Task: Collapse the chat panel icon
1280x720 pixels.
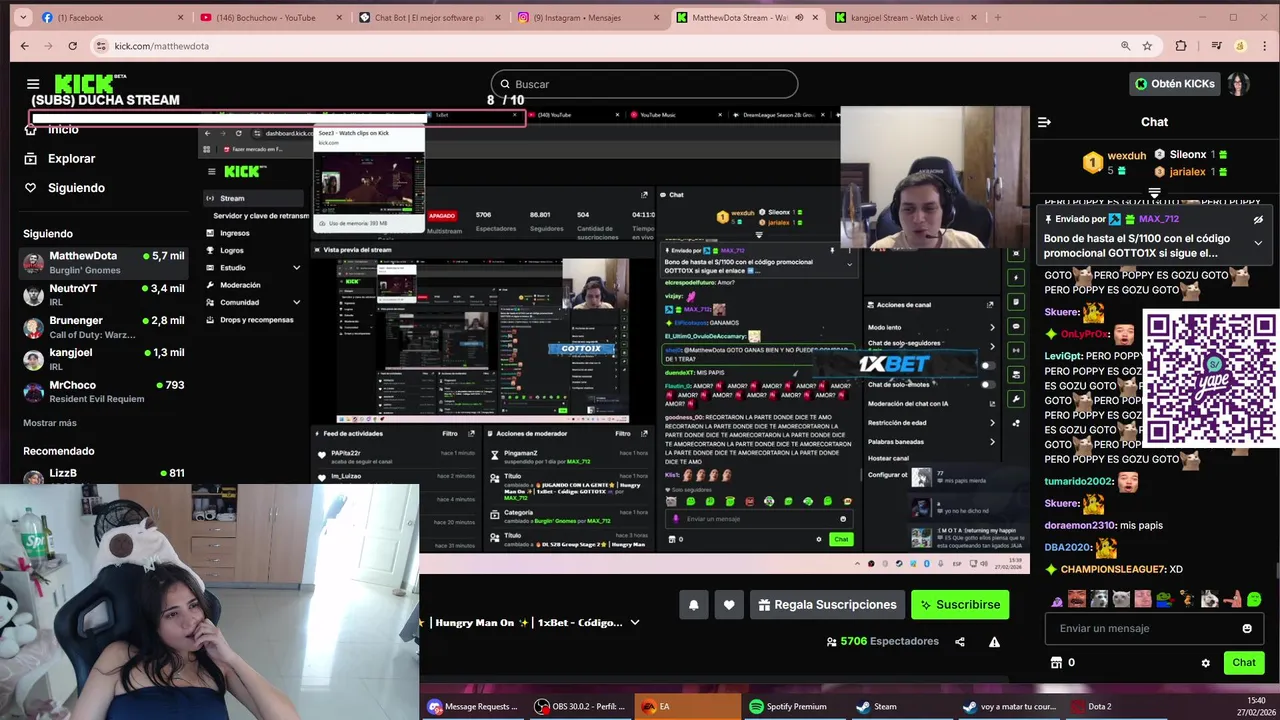Action: coord(1044,122)
